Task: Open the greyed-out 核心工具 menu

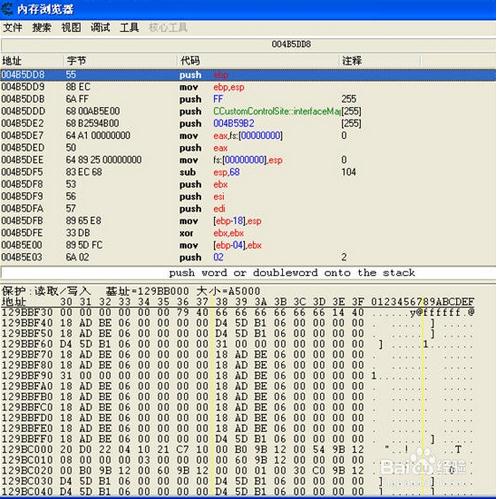Action: tap(168, 28)
